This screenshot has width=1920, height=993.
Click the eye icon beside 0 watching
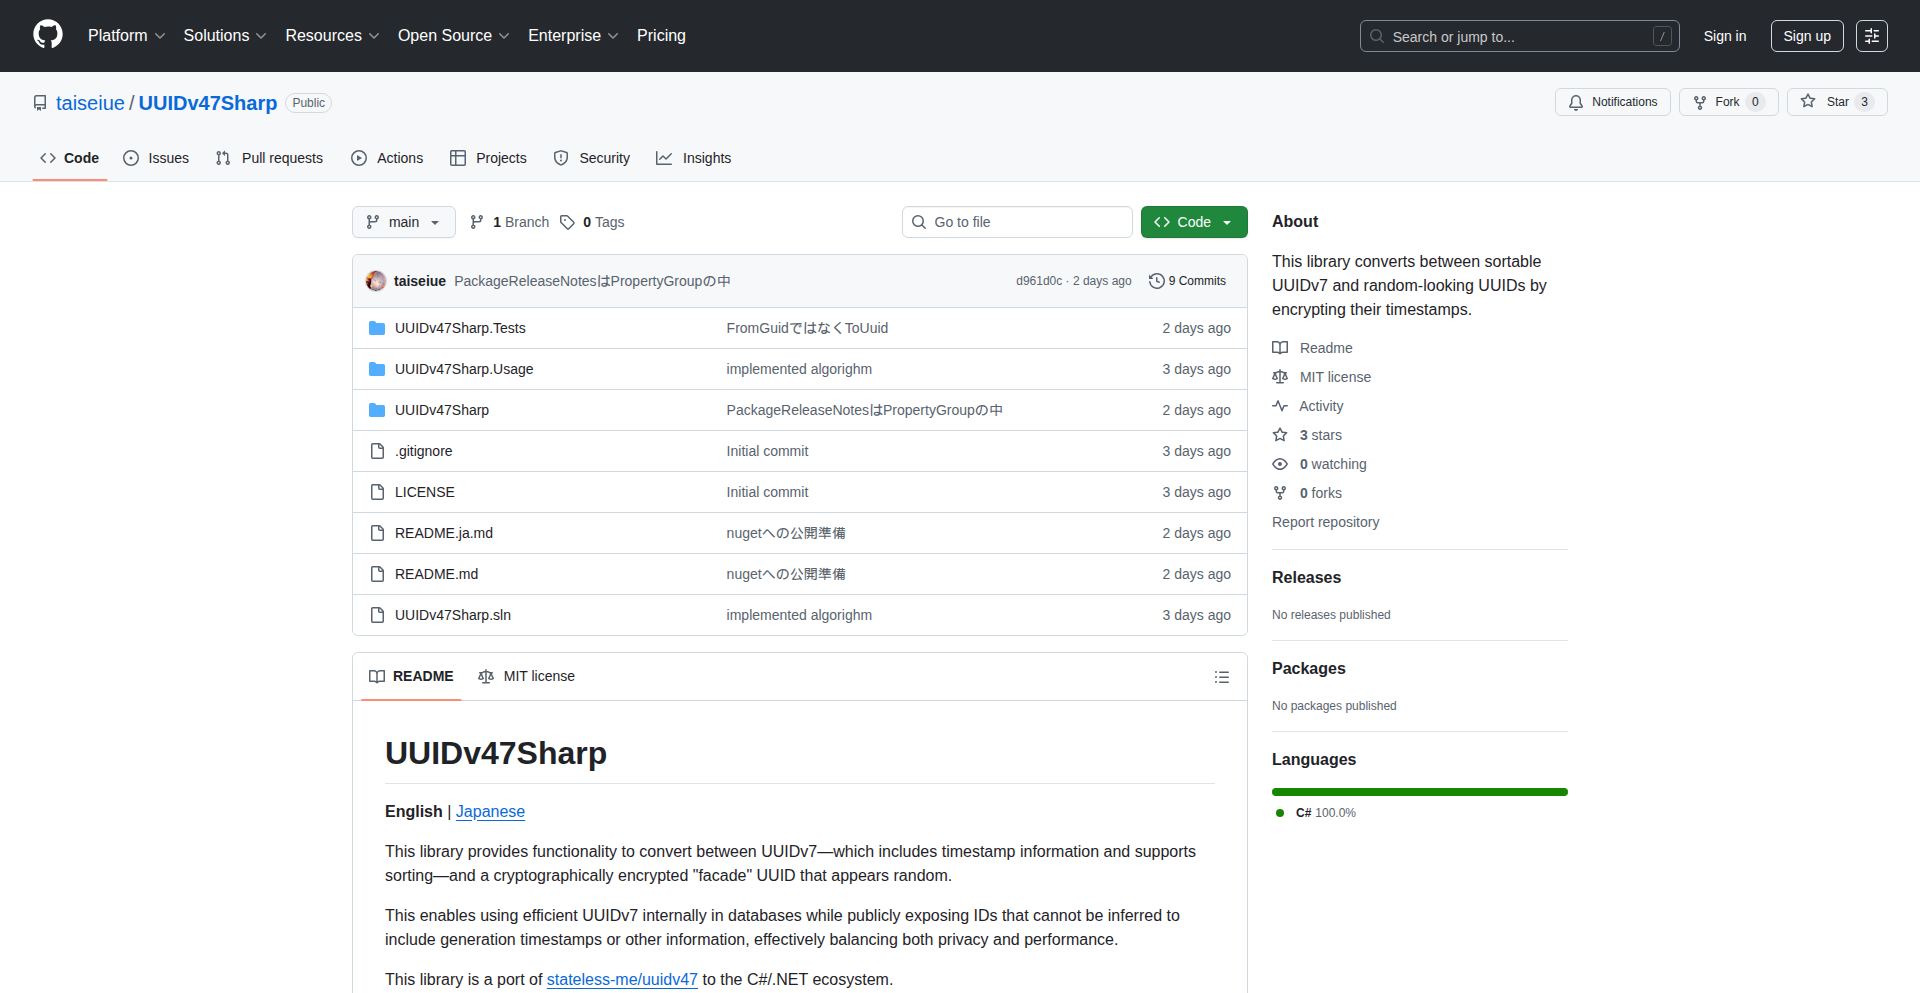(x=1280, y=464)
